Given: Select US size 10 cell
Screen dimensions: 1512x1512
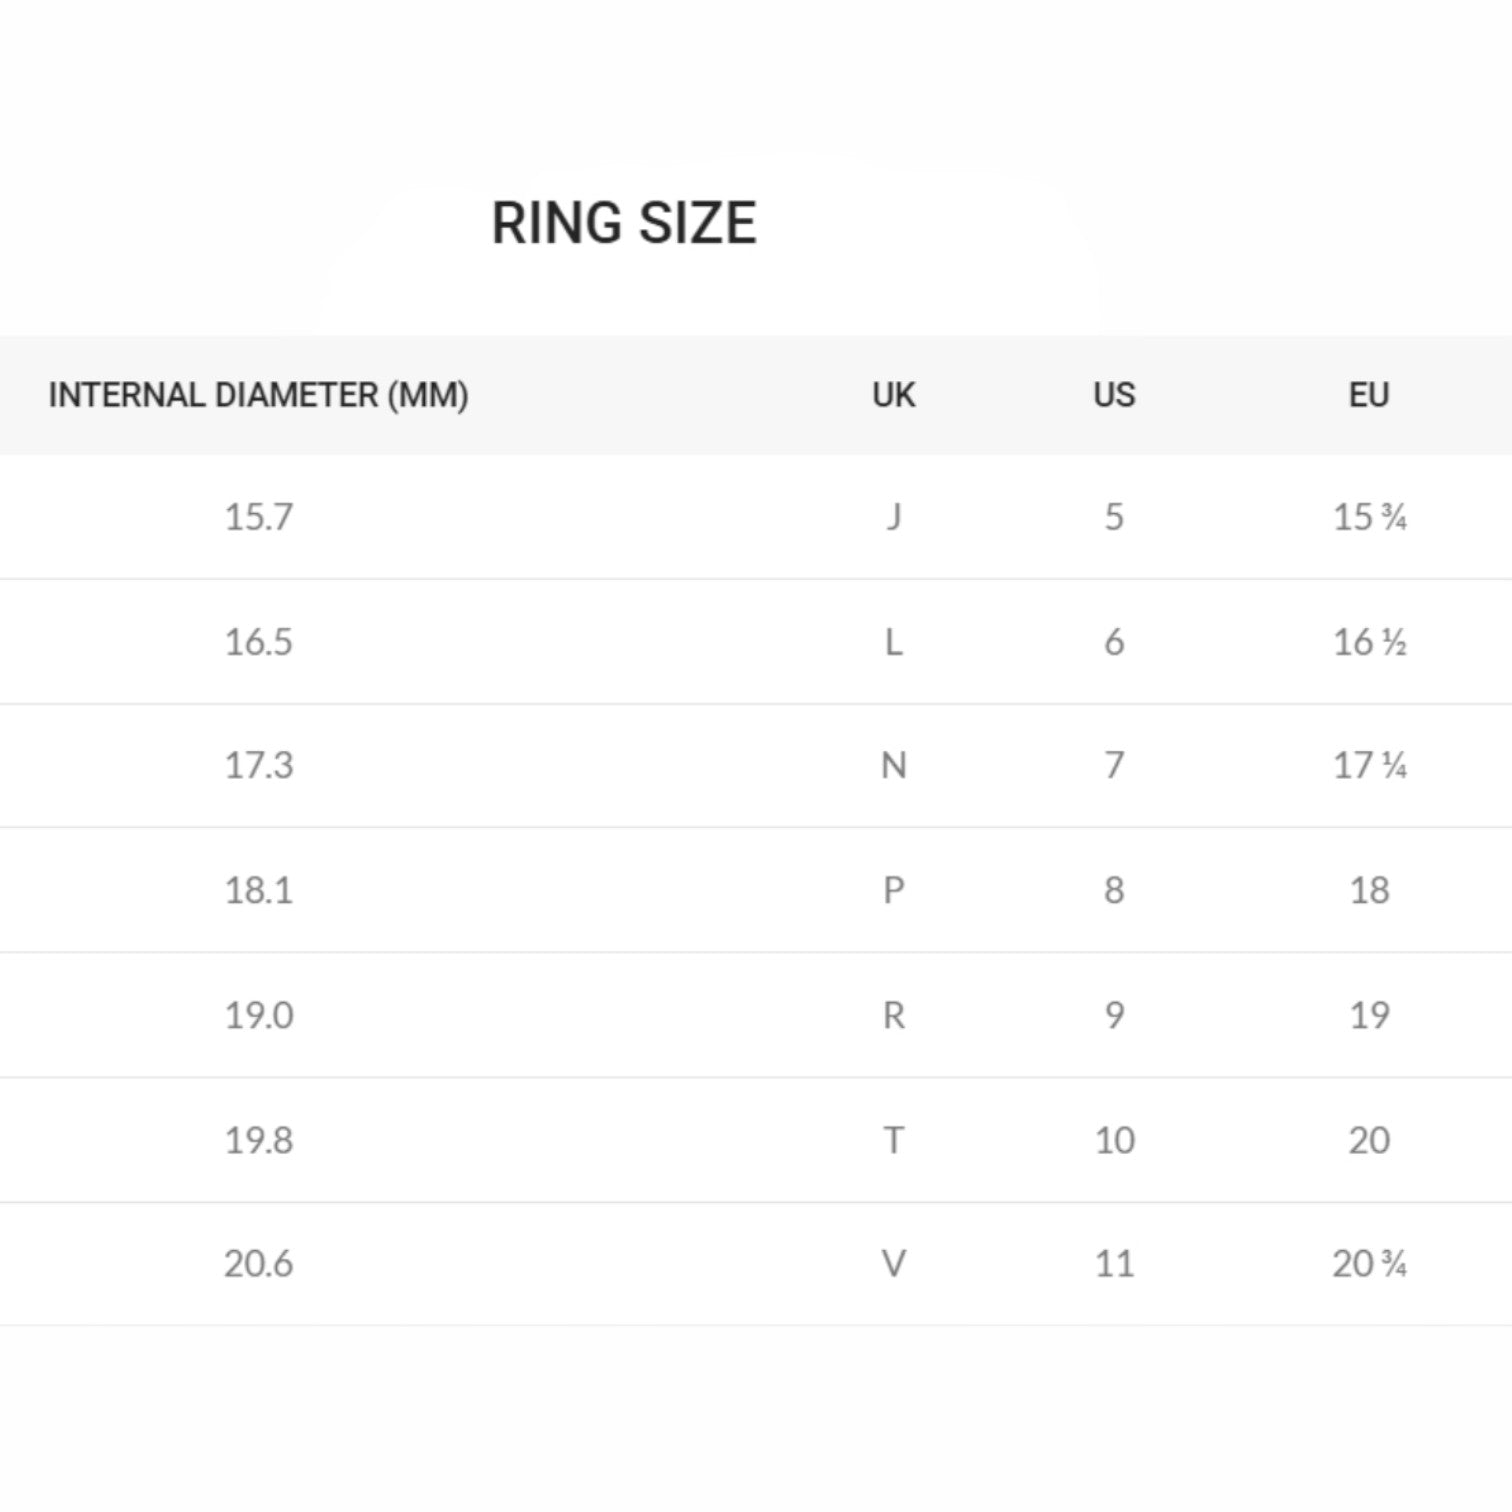Looking at the screenshot, I should (x=1114, y=1140).
